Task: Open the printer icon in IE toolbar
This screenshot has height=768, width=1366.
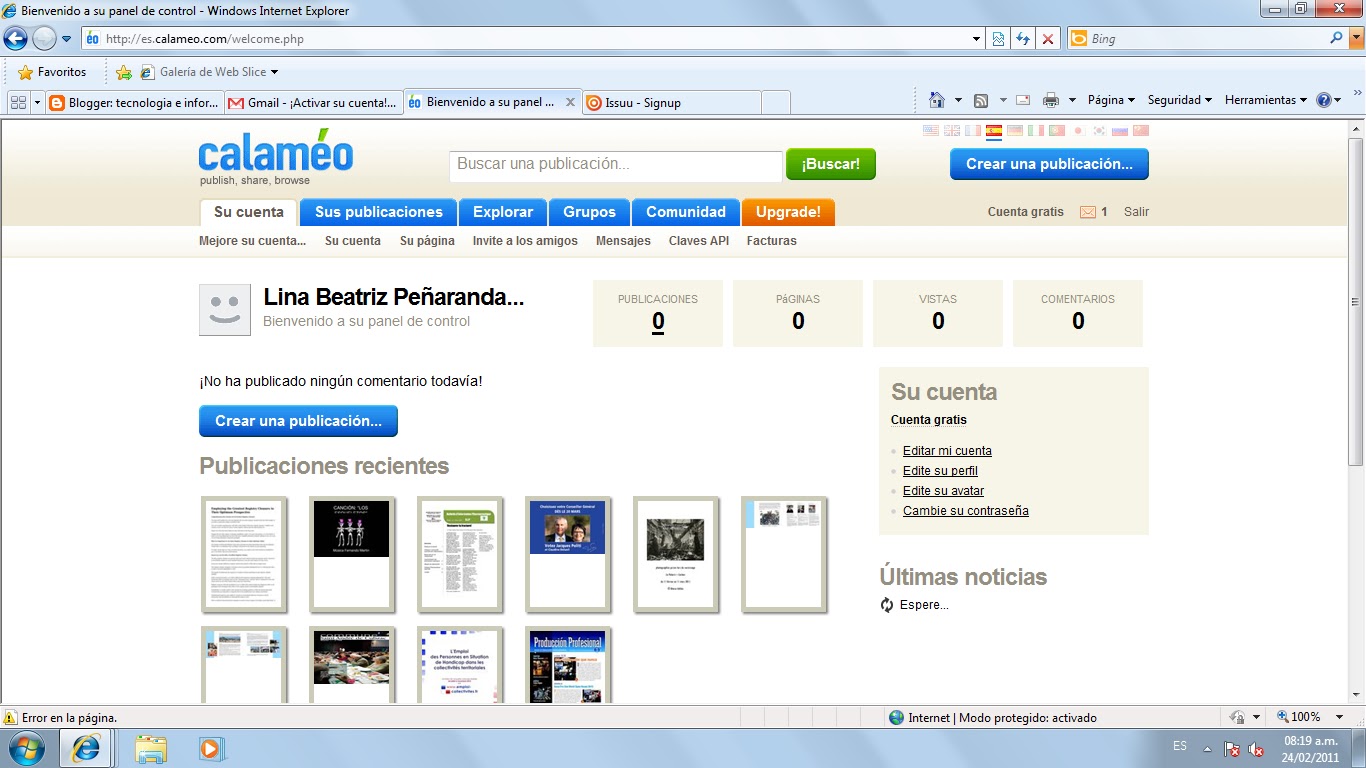Action: [1050, 100]
